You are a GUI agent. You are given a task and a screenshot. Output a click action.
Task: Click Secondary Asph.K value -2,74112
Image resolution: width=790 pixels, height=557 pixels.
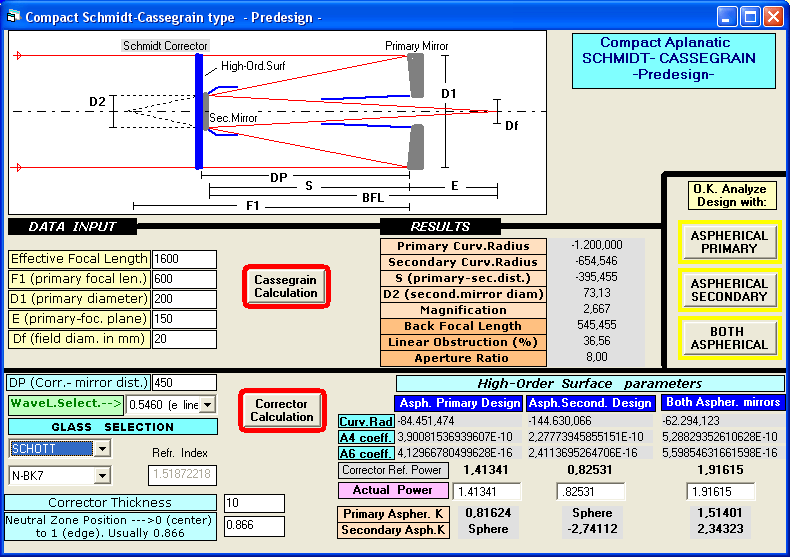click(591, 530)
